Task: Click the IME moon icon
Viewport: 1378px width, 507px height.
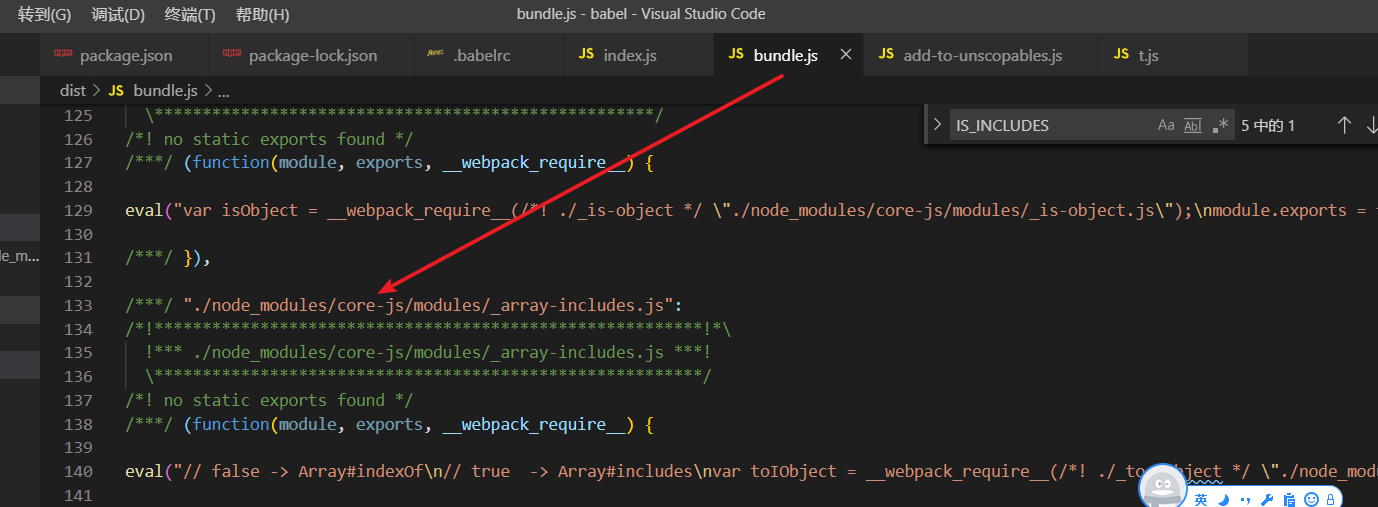Action: point(1224,499)
